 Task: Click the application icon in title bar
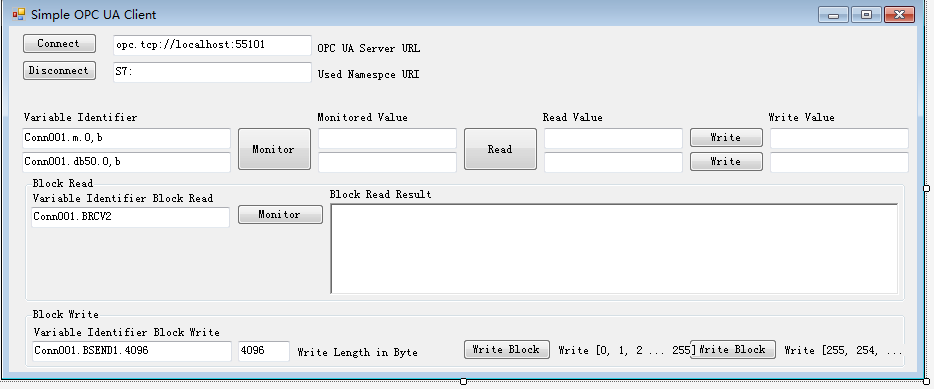(x=19, y=14)
